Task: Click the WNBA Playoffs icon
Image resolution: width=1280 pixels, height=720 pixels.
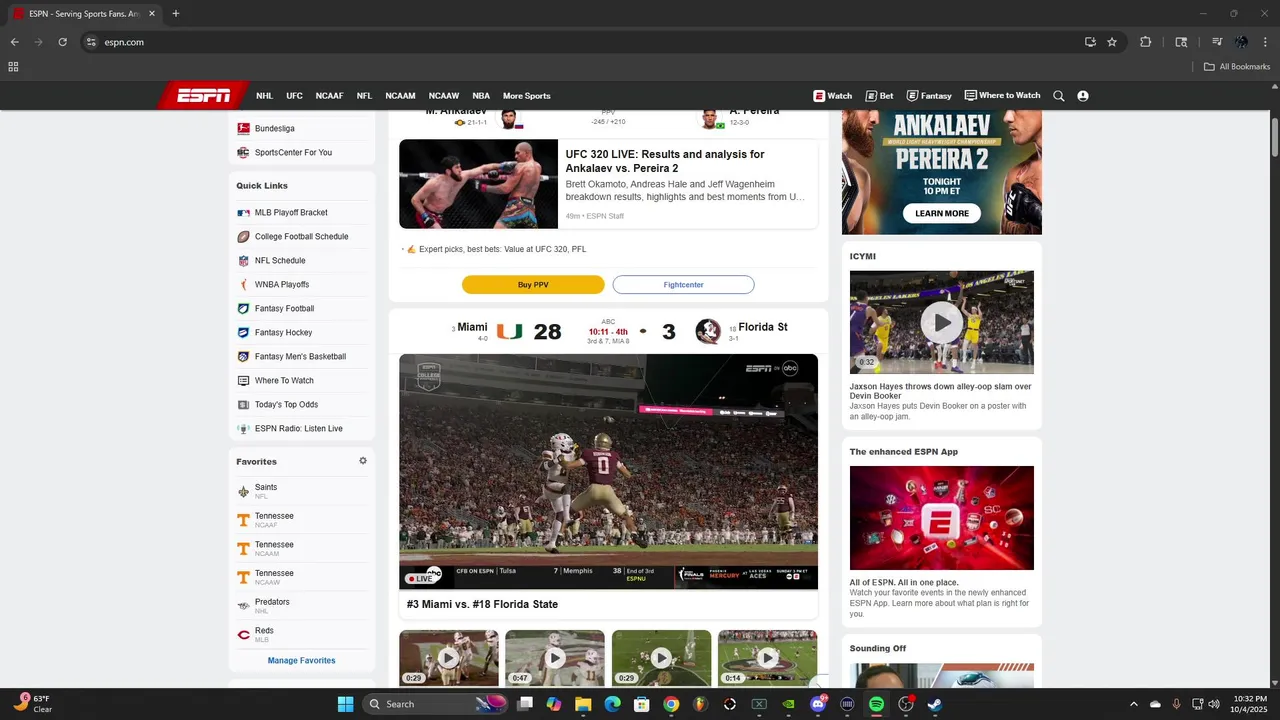Action: coord(243,284)
